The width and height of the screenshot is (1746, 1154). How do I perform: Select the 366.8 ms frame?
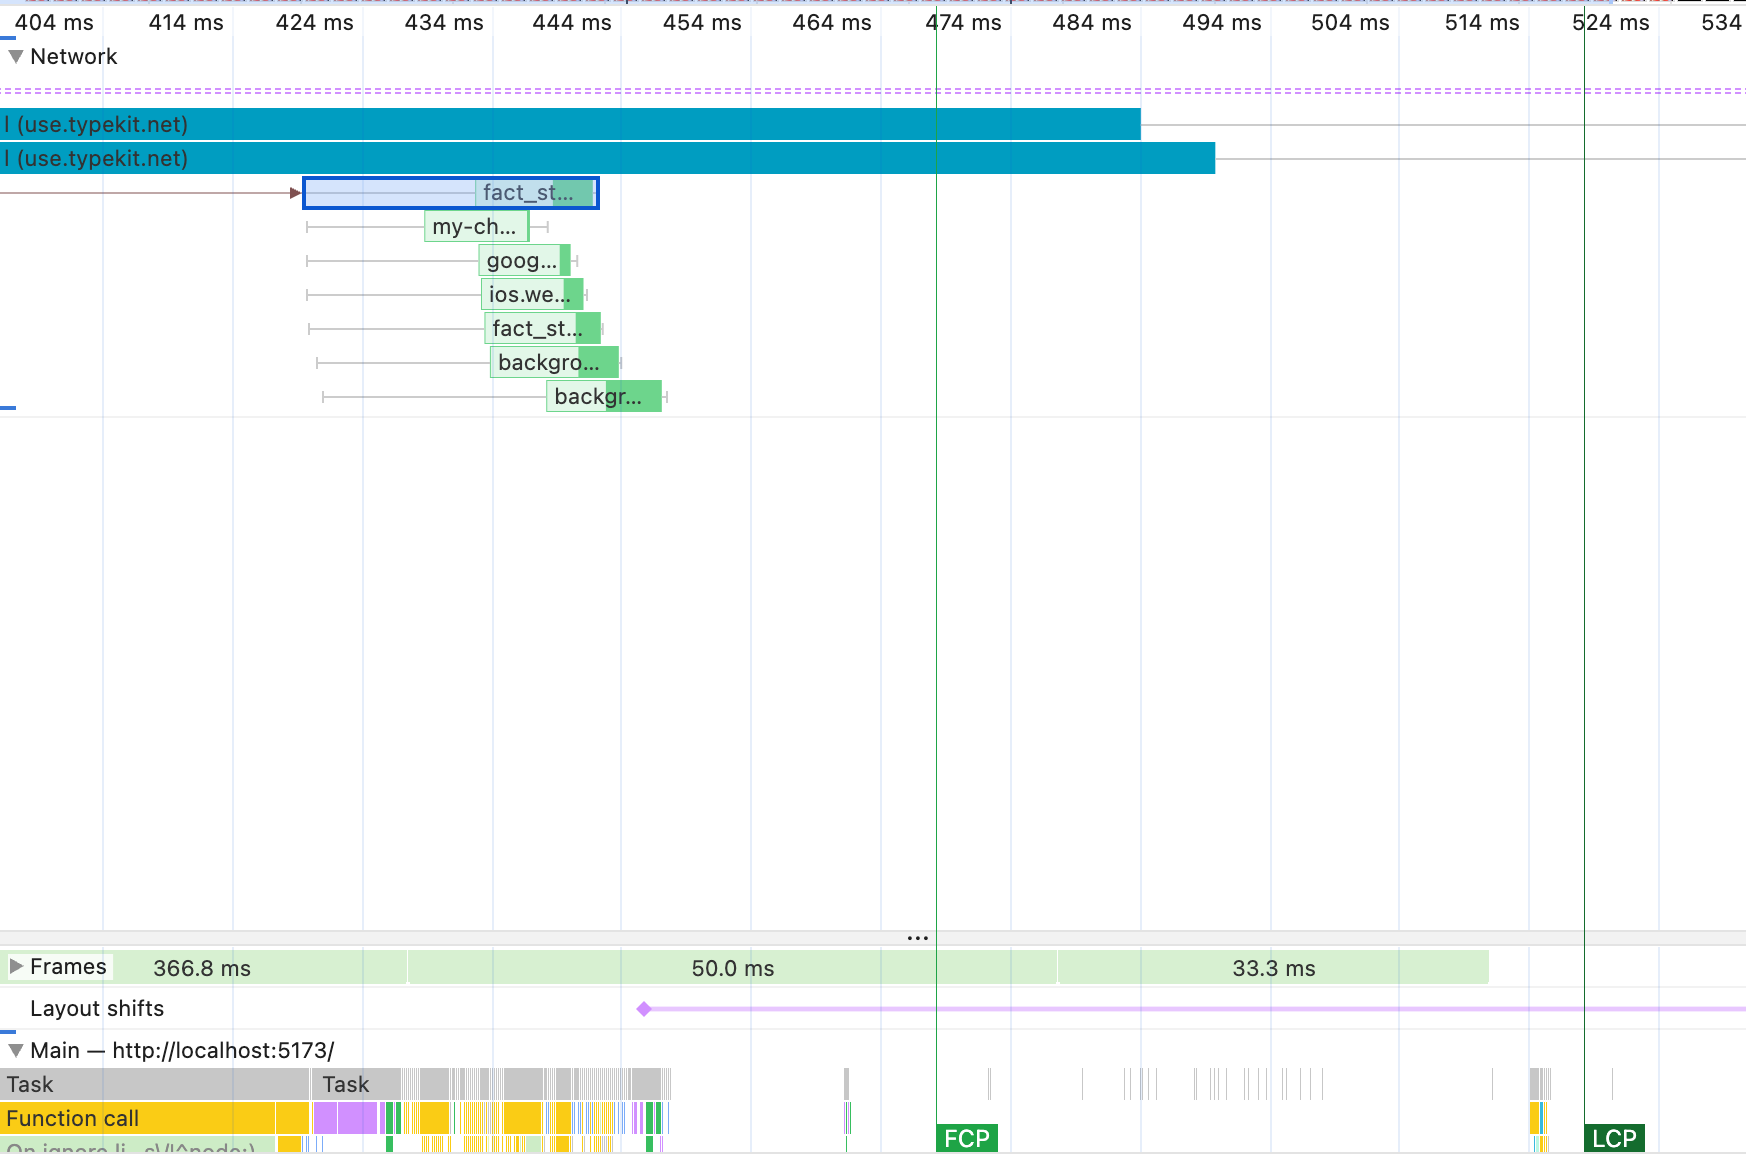click(x=260, y=968)
